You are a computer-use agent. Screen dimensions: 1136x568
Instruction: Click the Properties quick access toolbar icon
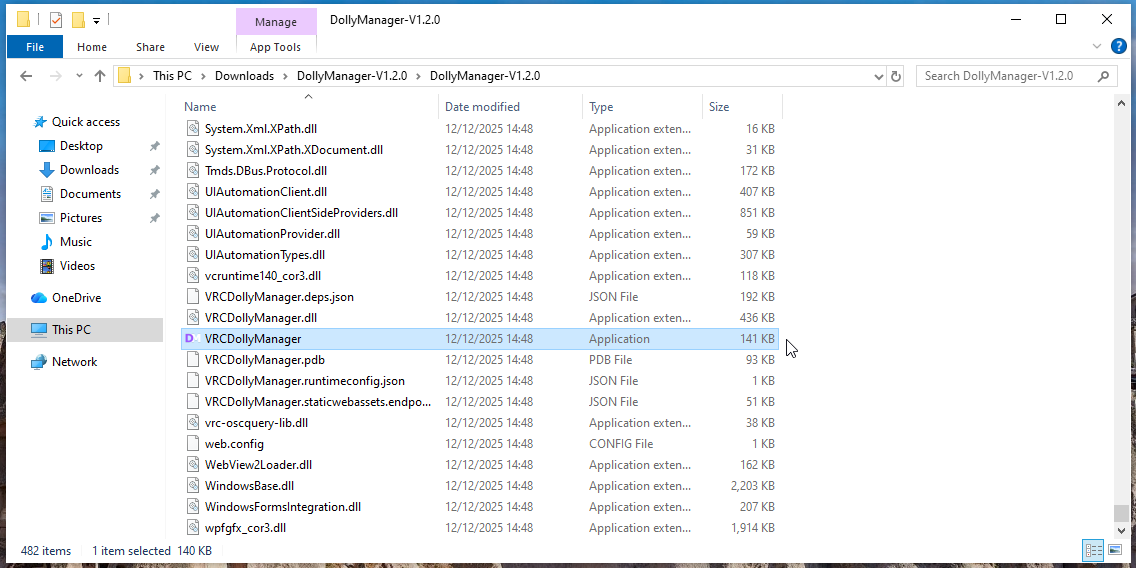(55, 19)
